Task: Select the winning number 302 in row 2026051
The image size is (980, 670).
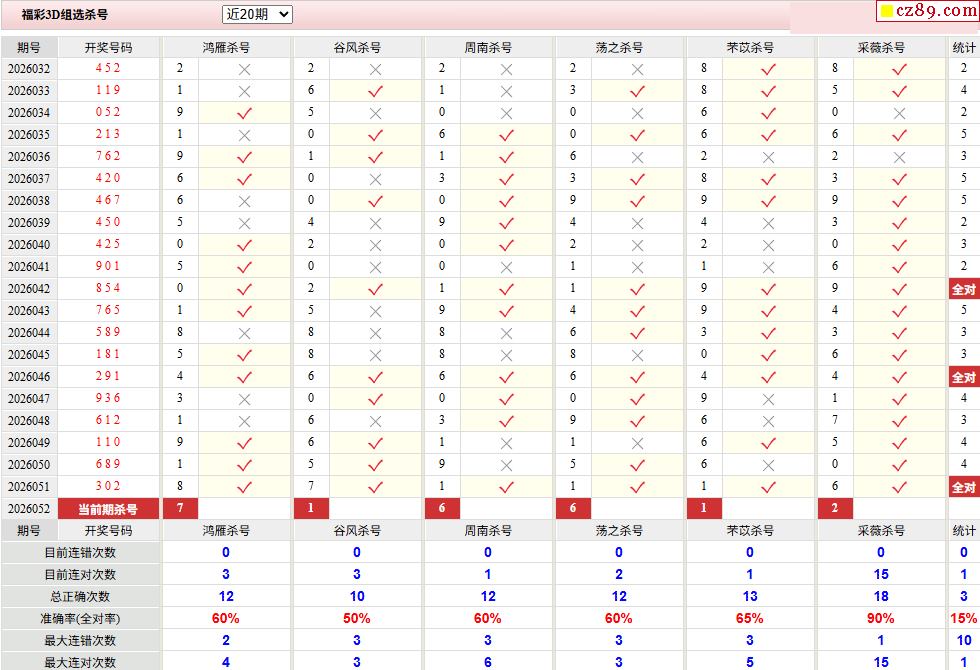Action: tap(108, 486)
